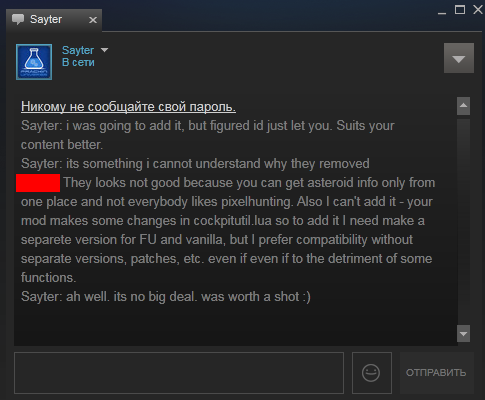Image resolution: width=485 pixels, height=400 pixels.
Task: Click the Sayter username link
Action: (78, 50)
